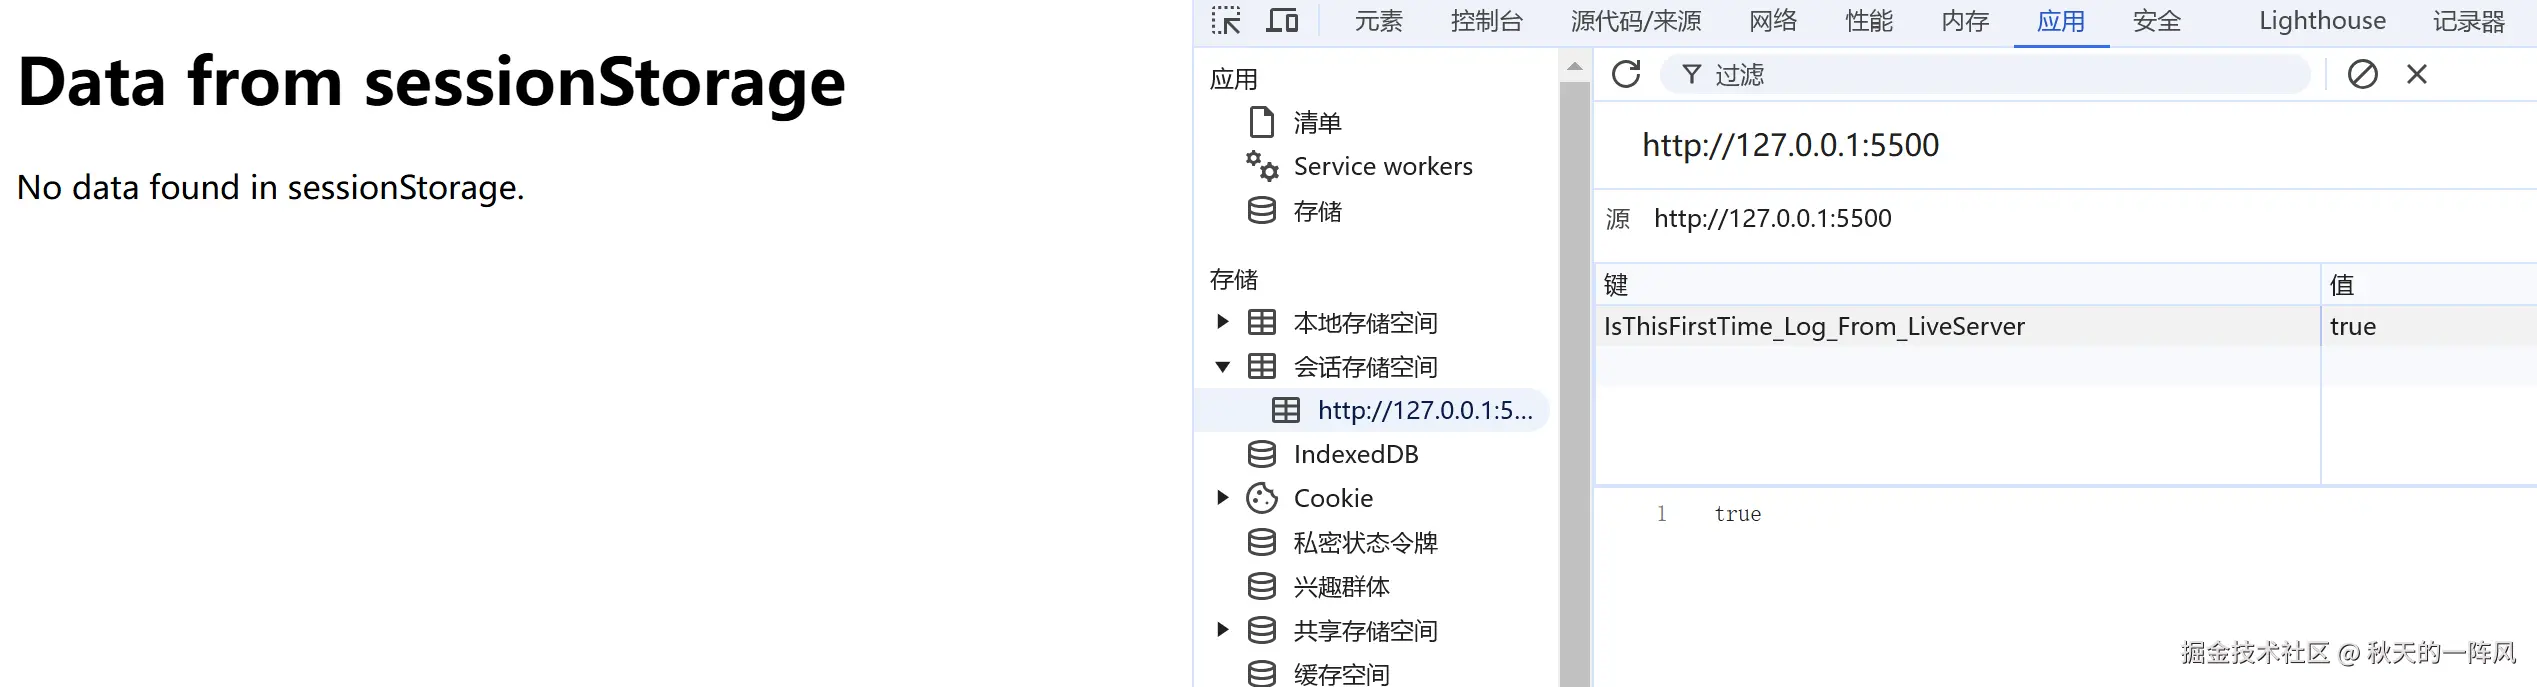This screenshot has height=687, width=2537.
Task: Click the filter funnel icon
Action: [1691, 74]
